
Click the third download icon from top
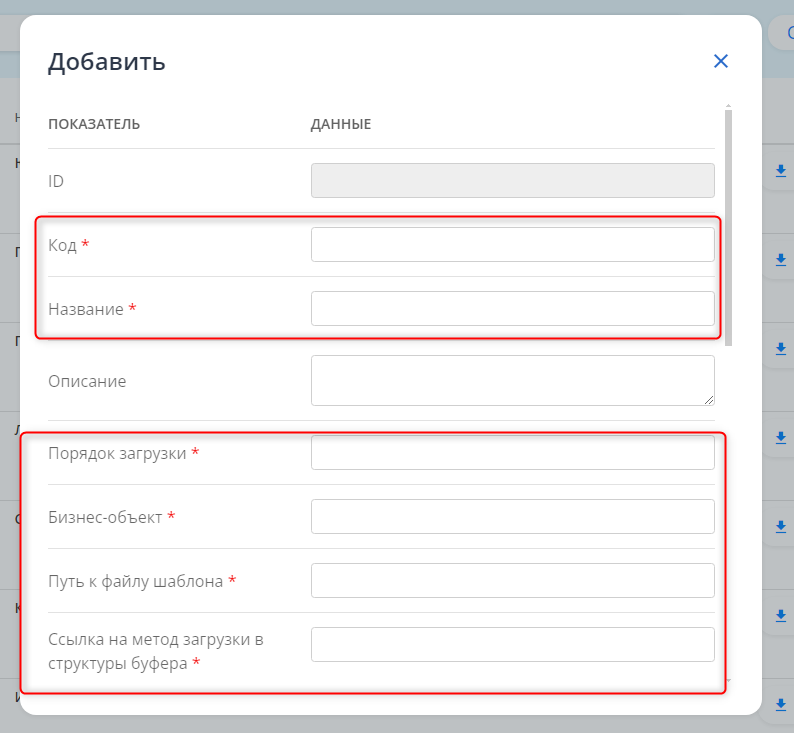click(x=781, y=349)
